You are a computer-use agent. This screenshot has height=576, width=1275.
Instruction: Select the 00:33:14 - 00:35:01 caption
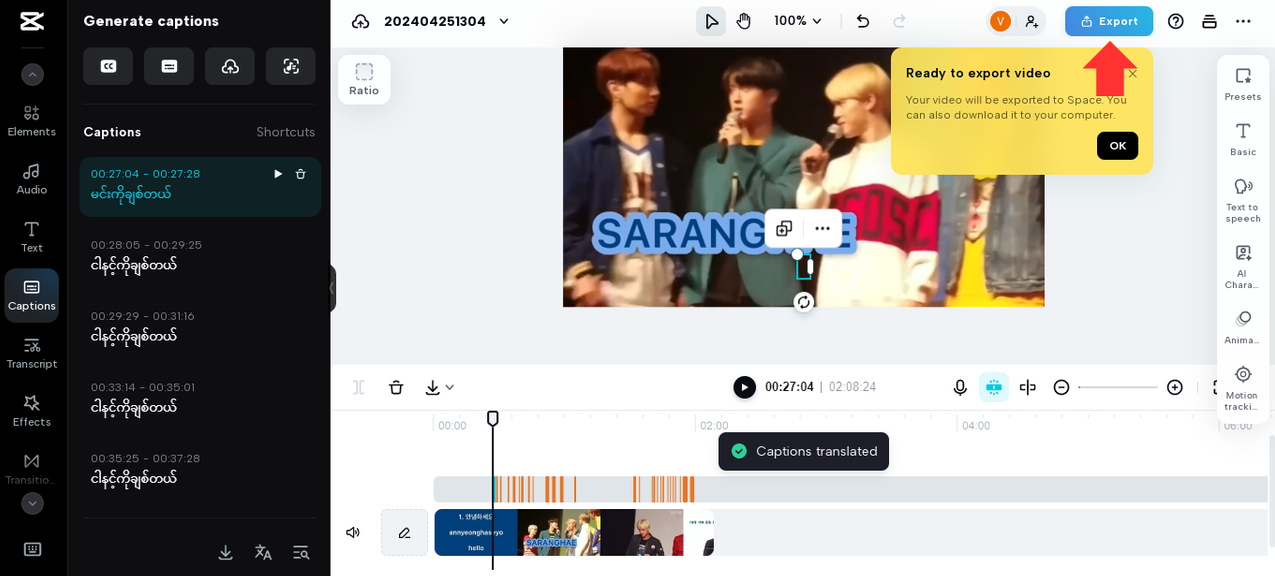point(200,398)
